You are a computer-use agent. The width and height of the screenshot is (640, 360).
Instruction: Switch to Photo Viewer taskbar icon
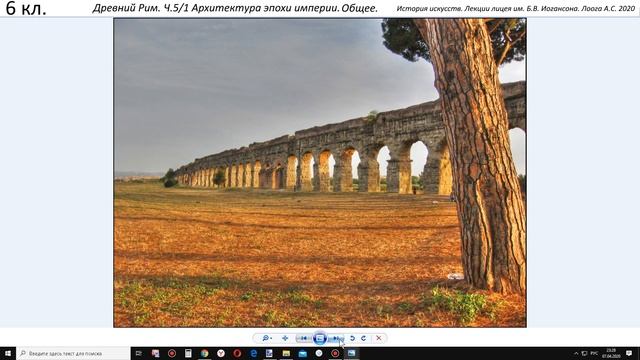pyautogui.click(x=351, y=353)
